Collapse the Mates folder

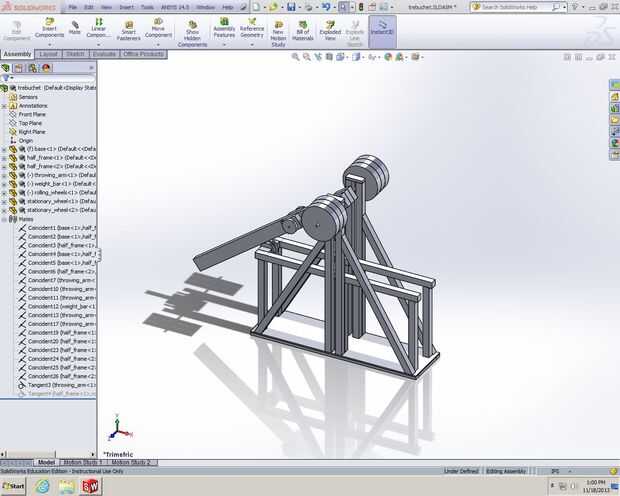4,219
